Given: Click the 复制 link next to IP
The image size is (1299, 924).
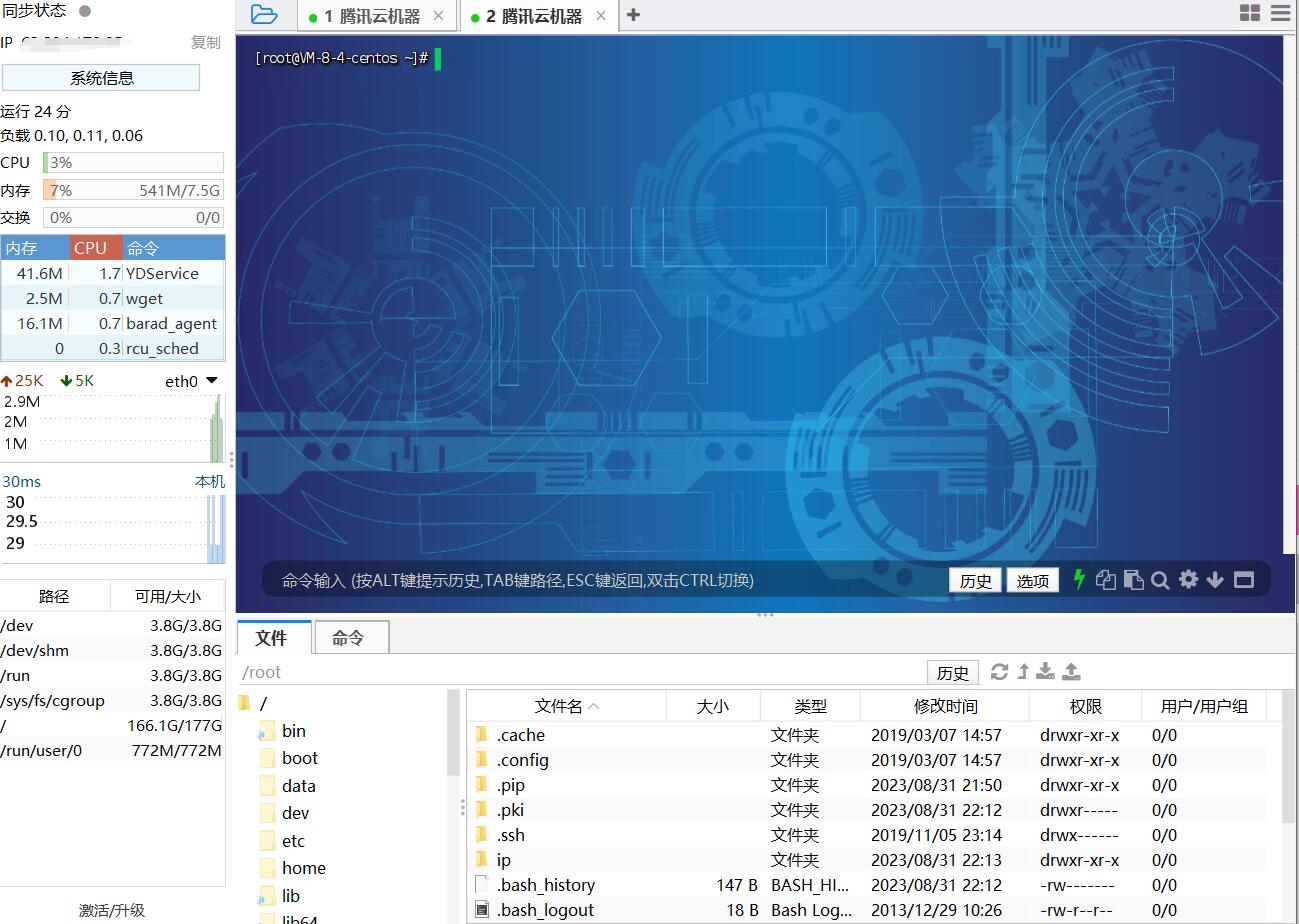Looking at the screenshot, I should point(205,42).
